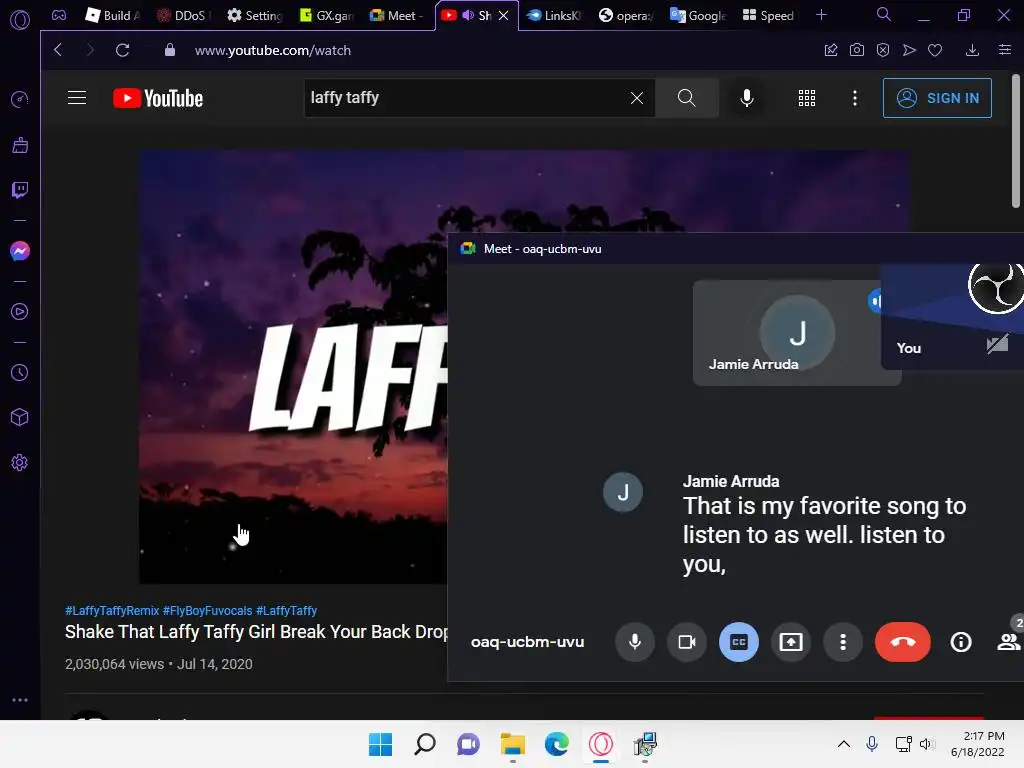Show hidden system tray icons
The height and width of the screenshot is (768, 1024).
click(844, 744)
